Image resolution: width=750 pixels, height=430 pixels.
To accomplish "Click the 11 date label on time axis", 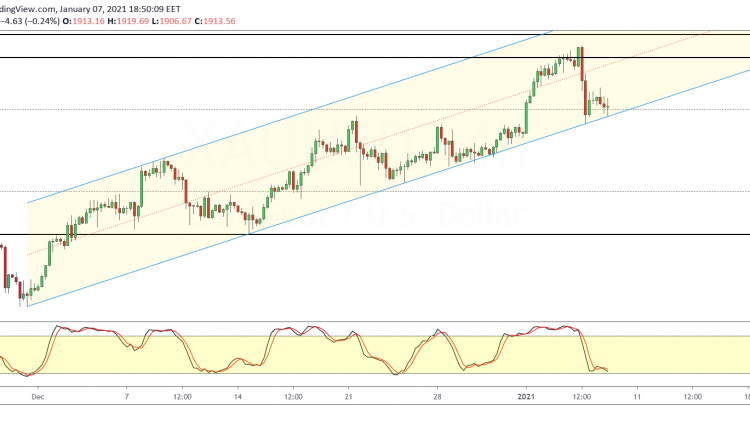I will click(x=638, y=396).
